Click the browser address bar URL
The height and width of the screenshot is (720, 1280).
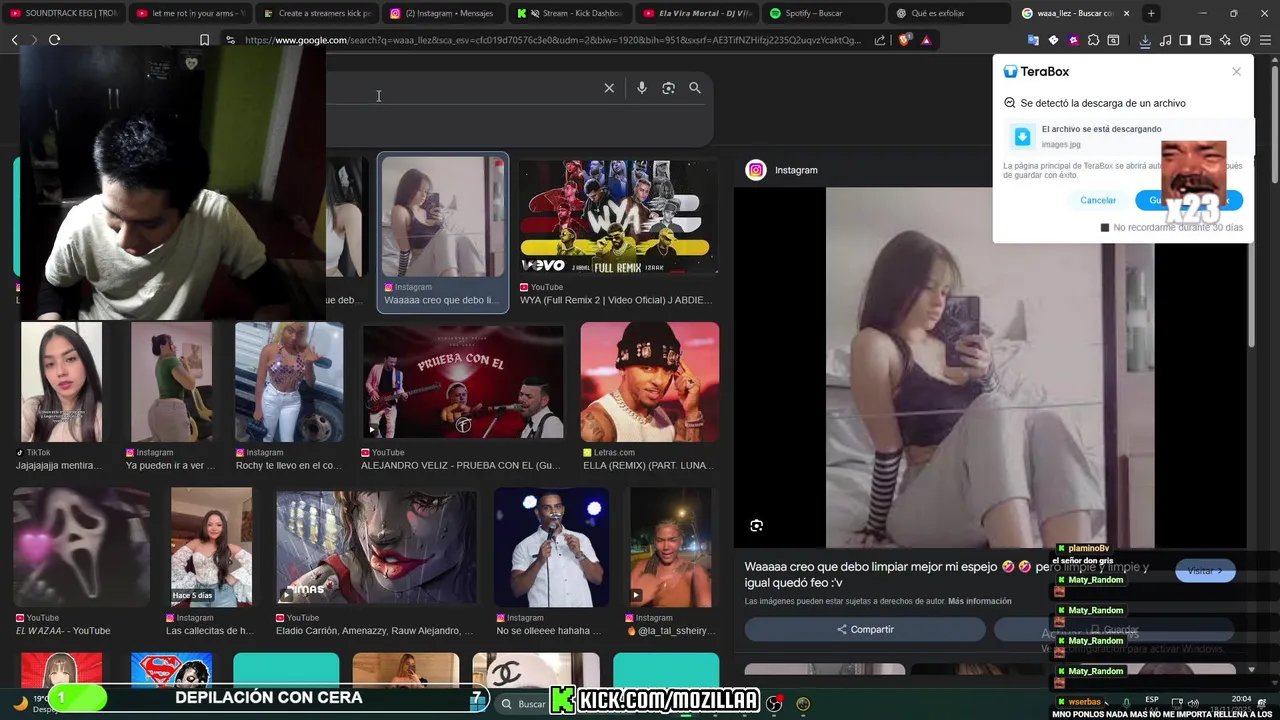pyautogui.click(x=552, y=40)
